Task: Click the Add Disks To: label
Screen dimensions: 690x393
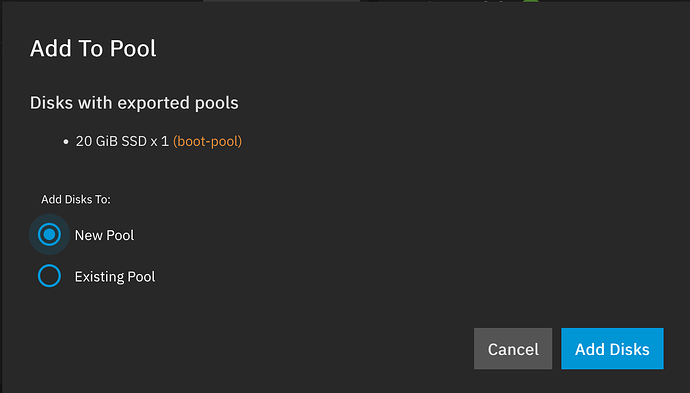Action: pos(76,199)
